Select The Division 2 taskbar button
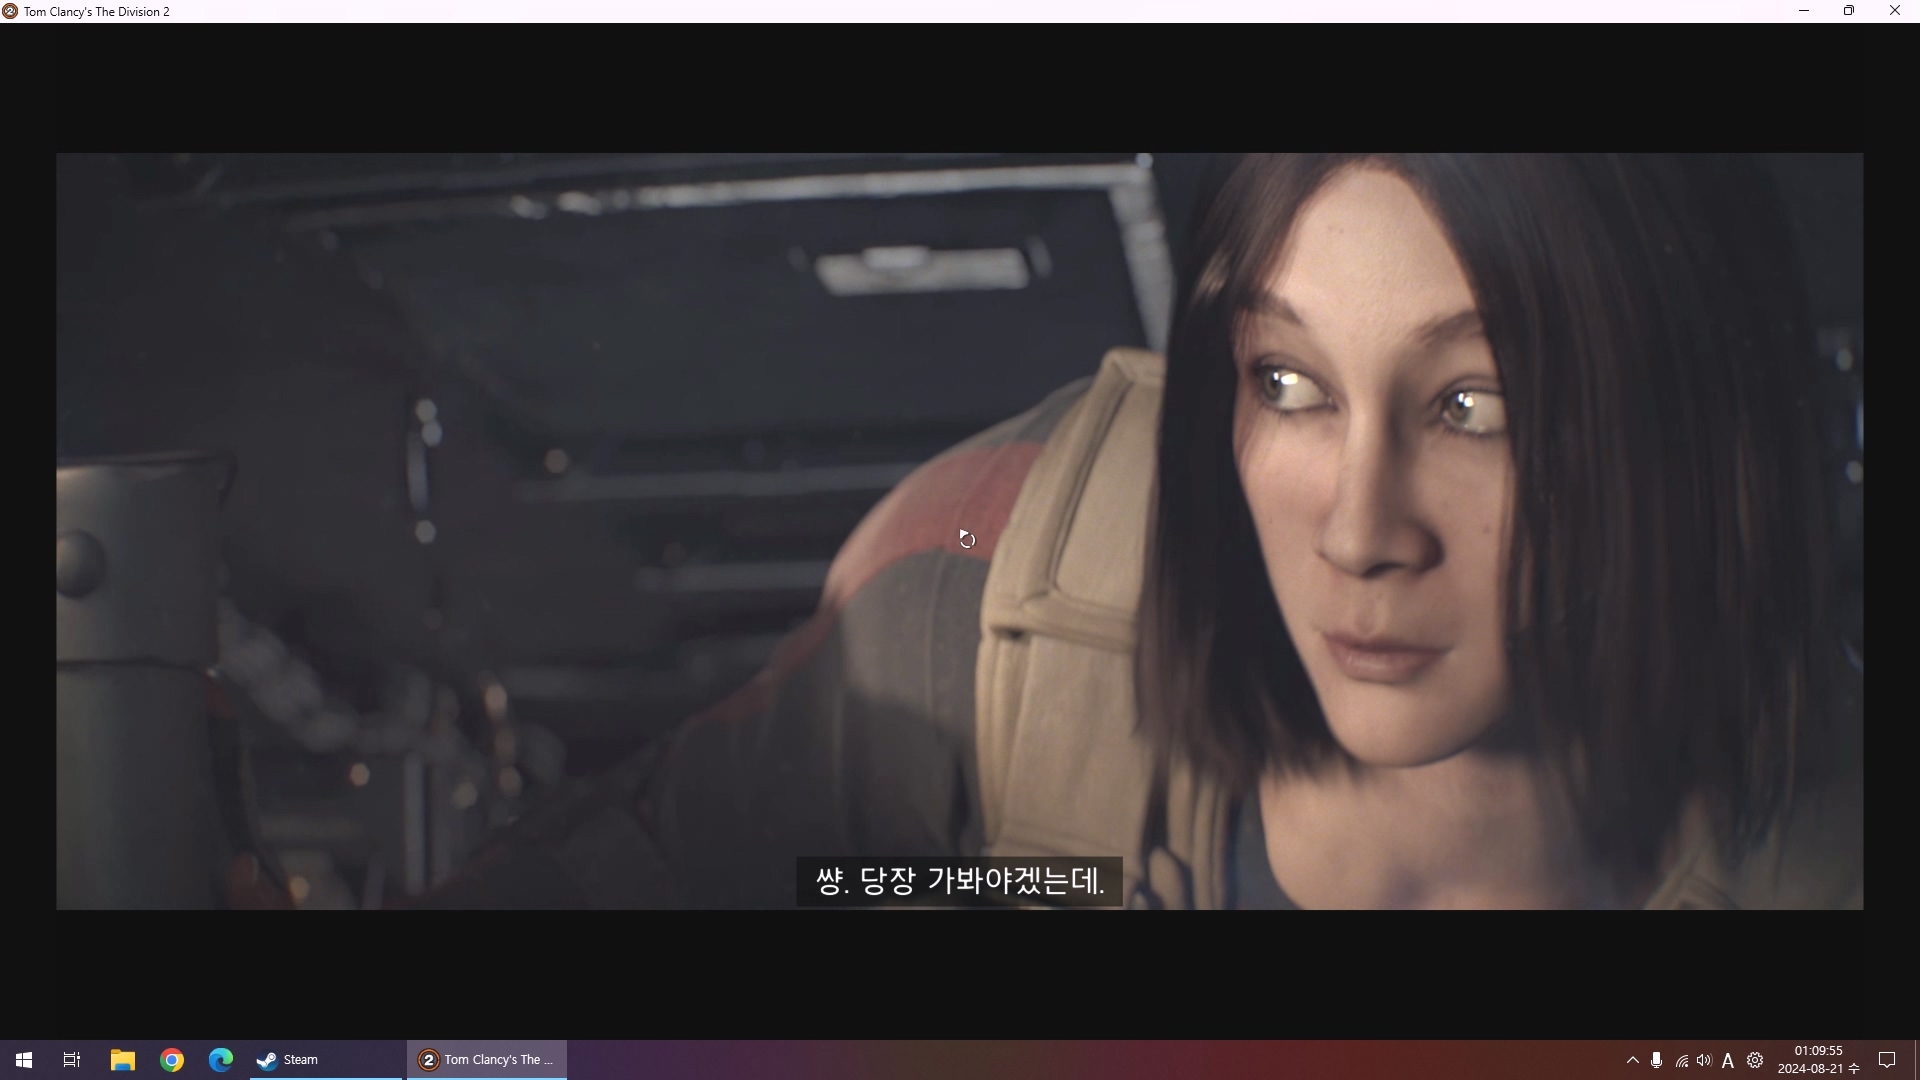This screenshot has height=1080, width=1920. coord(487,1060)
